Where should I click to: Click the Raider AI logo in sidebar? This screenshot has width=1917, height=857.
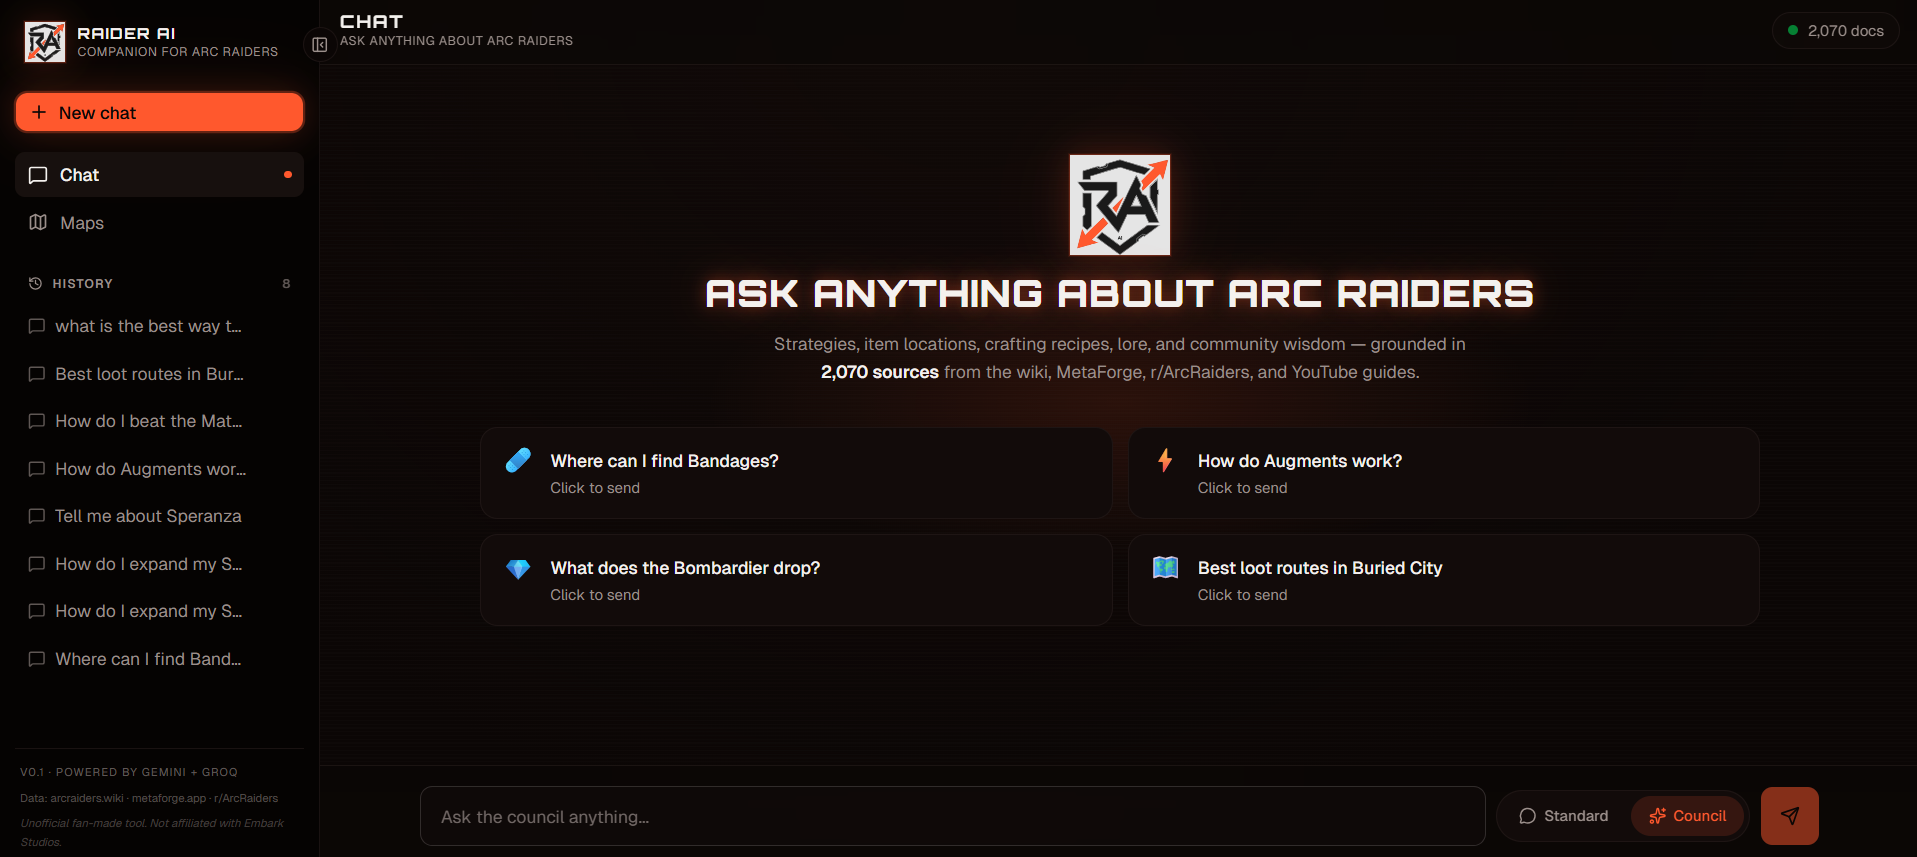45,42
